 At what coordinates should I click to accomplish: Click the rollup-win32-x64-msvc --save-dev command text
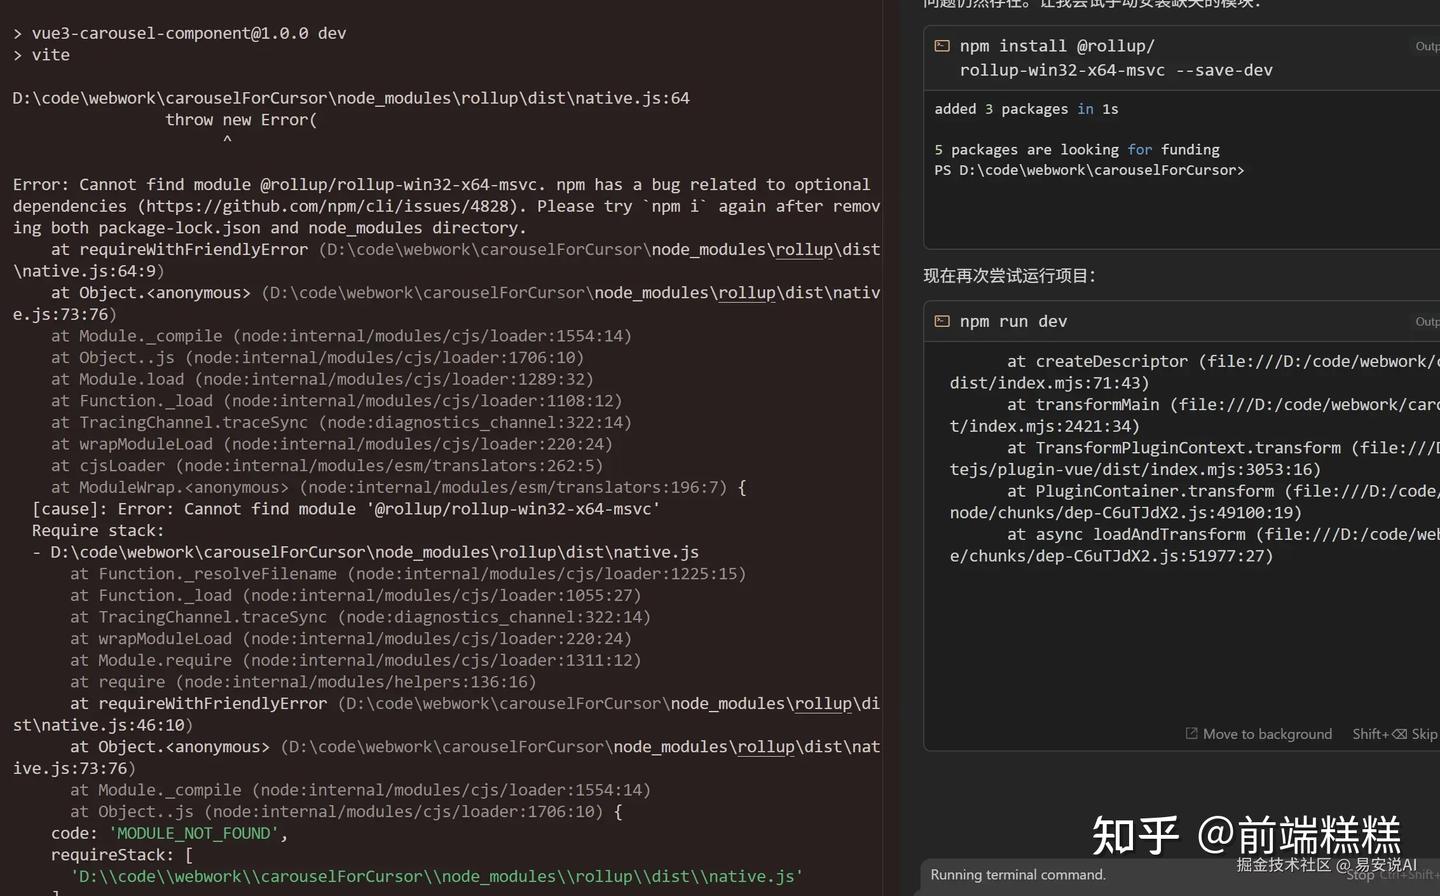1116,70
